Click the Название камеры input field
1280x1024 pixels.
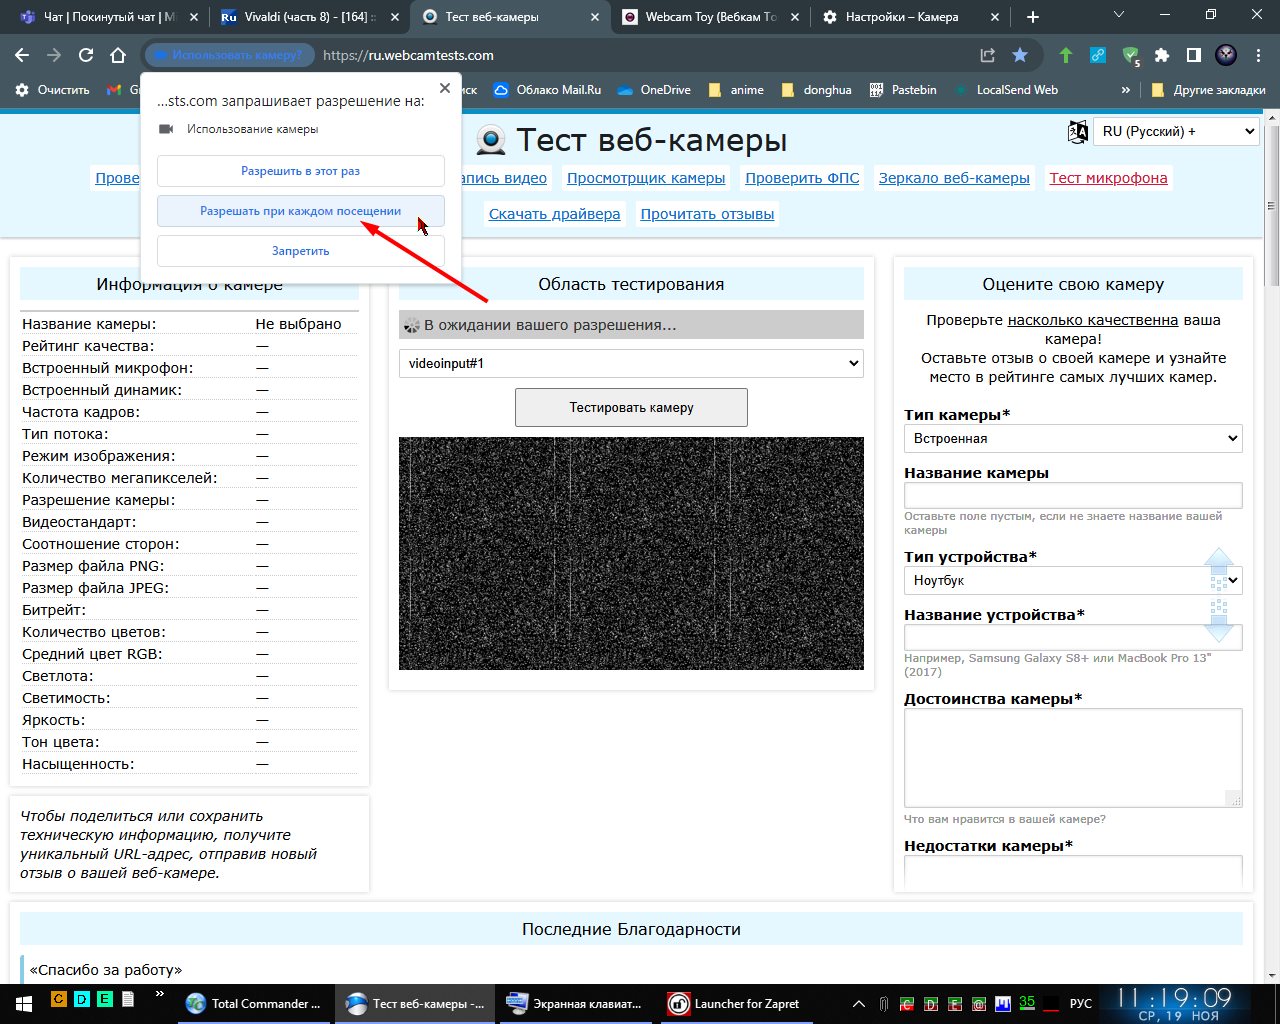pyautogui.click(x=1073, y=495)
